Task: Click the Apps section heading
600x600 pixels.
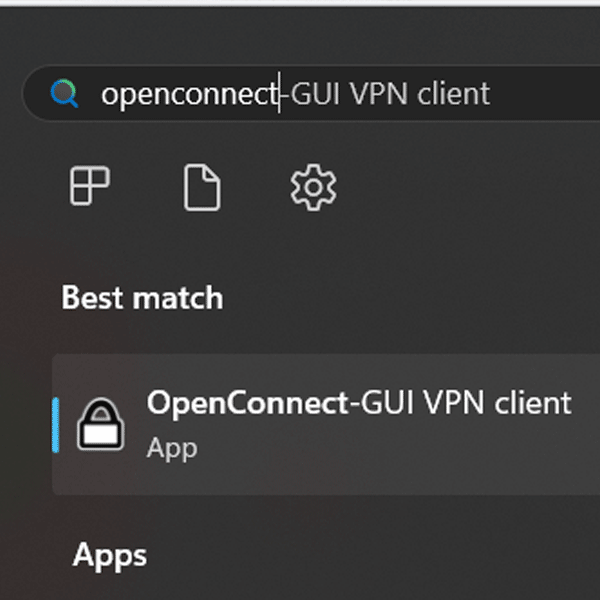Action: tap(110, 555)
